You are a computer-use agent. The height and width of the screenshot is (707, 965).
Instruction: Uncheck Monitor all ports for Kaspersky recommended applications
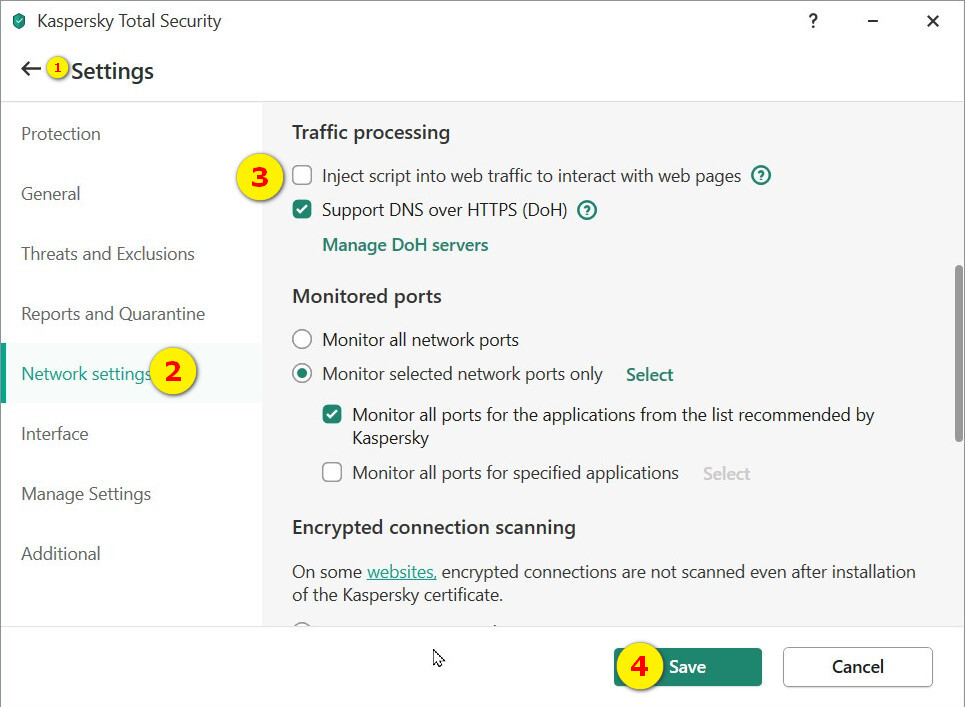[x=332, y=414]
